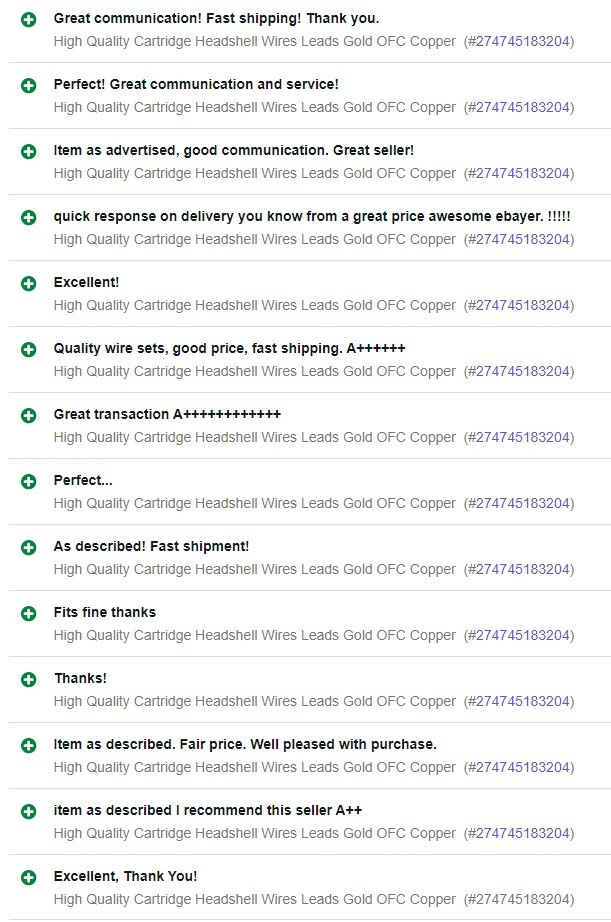This screenshot has width=611, height=922.
Task: Click positive icon beside "Great communication! Fast shipping!"
Action: (29, 19)
